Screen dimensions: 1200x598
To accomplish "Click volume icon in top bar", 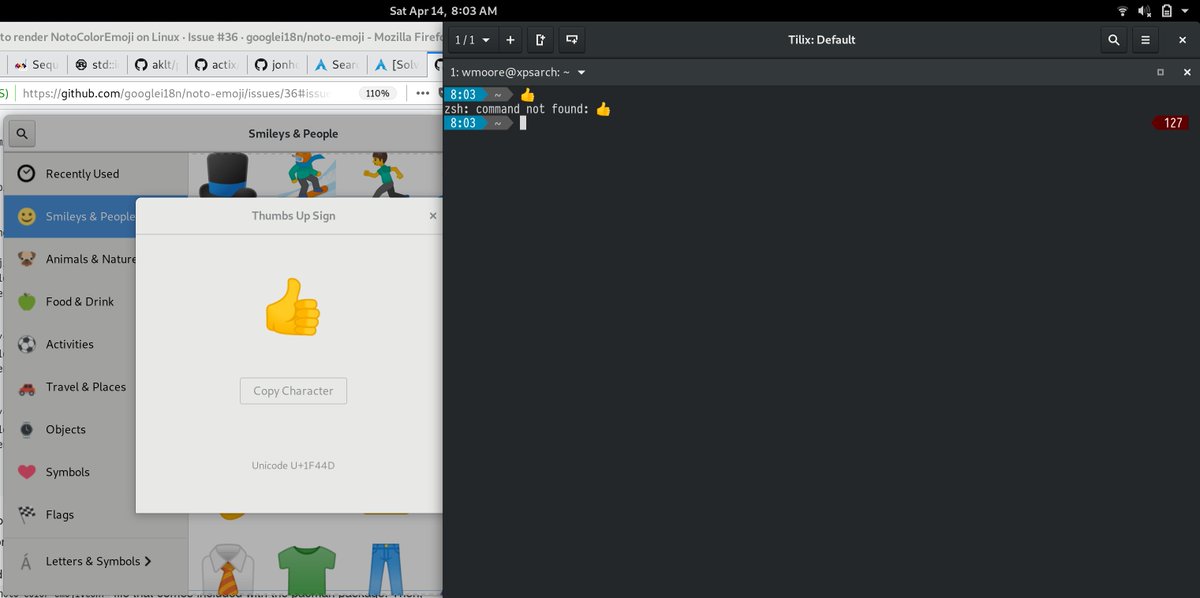I will [x=1144, y=11].
